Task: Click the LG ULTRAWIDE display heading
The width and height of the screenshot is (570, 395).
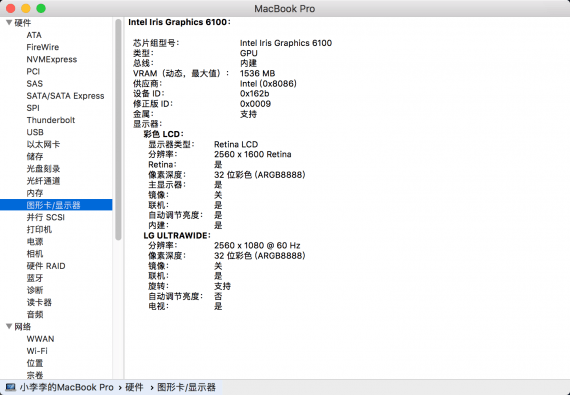Action: coord(177,235)
